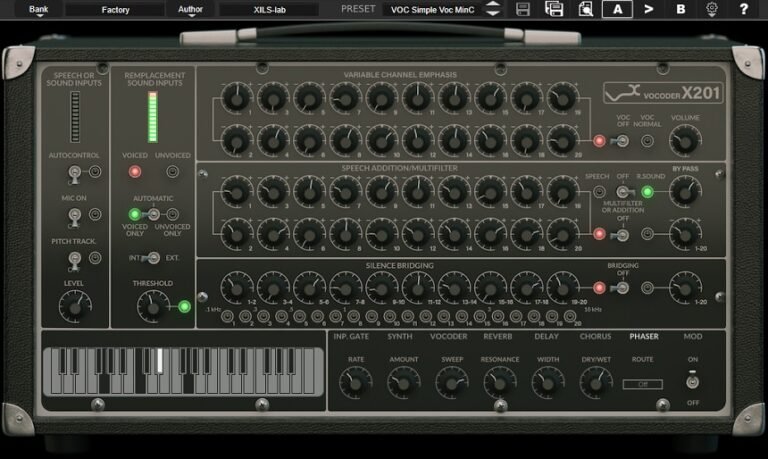Copy A to B with the arrow icon
Image resolution: width=768 pixels, height=459 pixels.
(x=648, y=9)
